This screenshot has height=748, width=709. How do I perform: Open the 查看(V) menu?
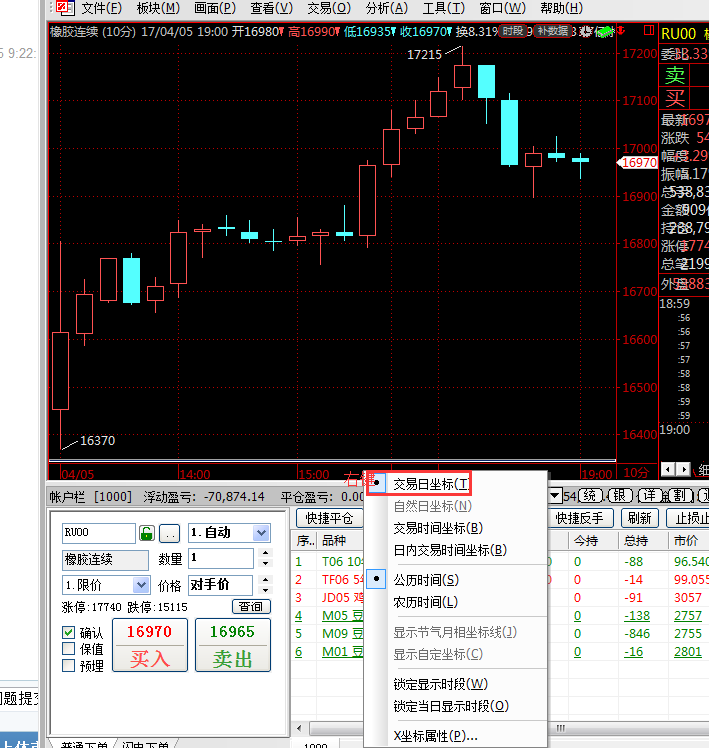[271, 8]
